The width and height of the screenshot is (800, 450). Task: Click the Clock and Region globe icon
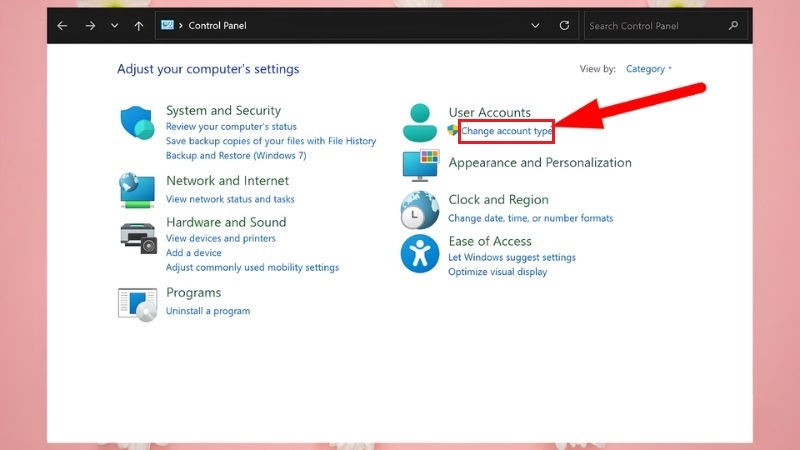click(x=419, y=210)
